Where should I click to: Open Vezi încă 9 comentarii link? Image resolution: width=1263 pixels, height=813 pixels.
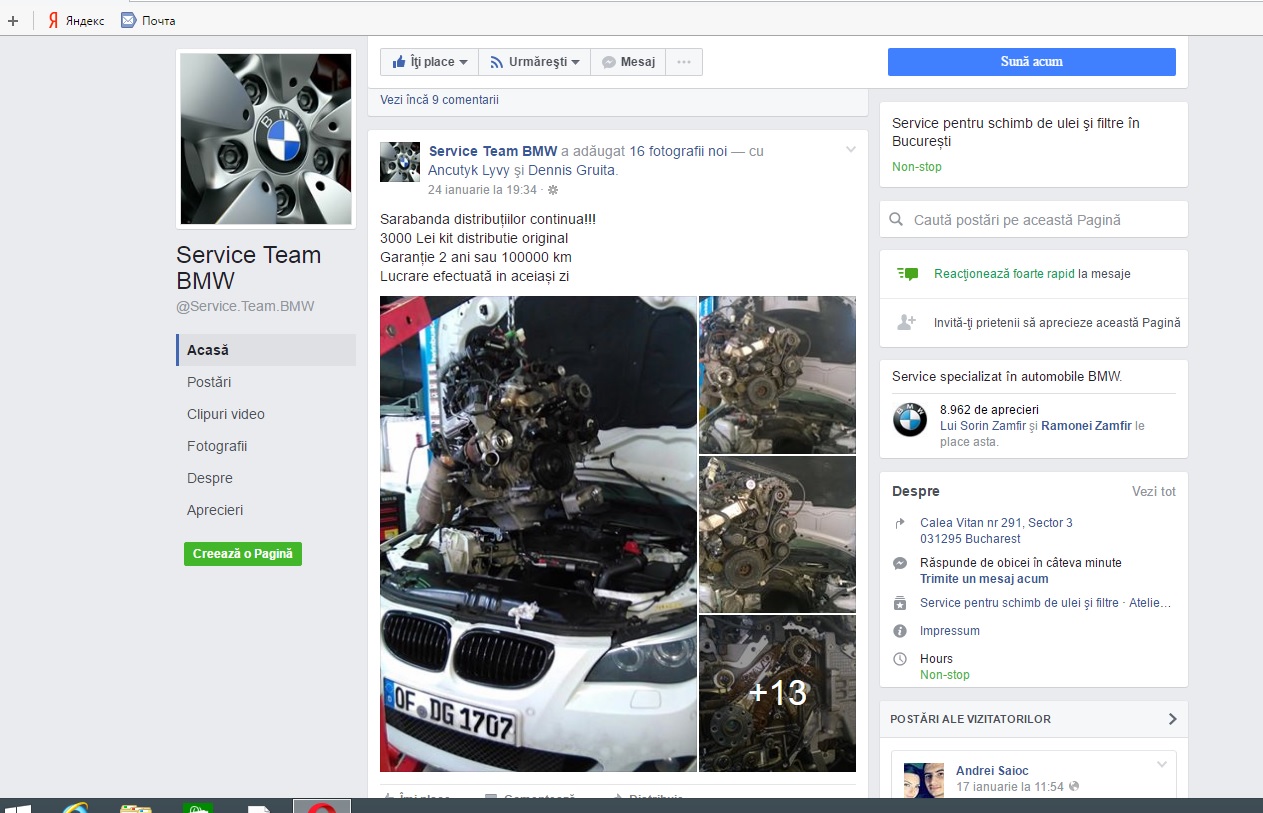click(x=439, y=100)
